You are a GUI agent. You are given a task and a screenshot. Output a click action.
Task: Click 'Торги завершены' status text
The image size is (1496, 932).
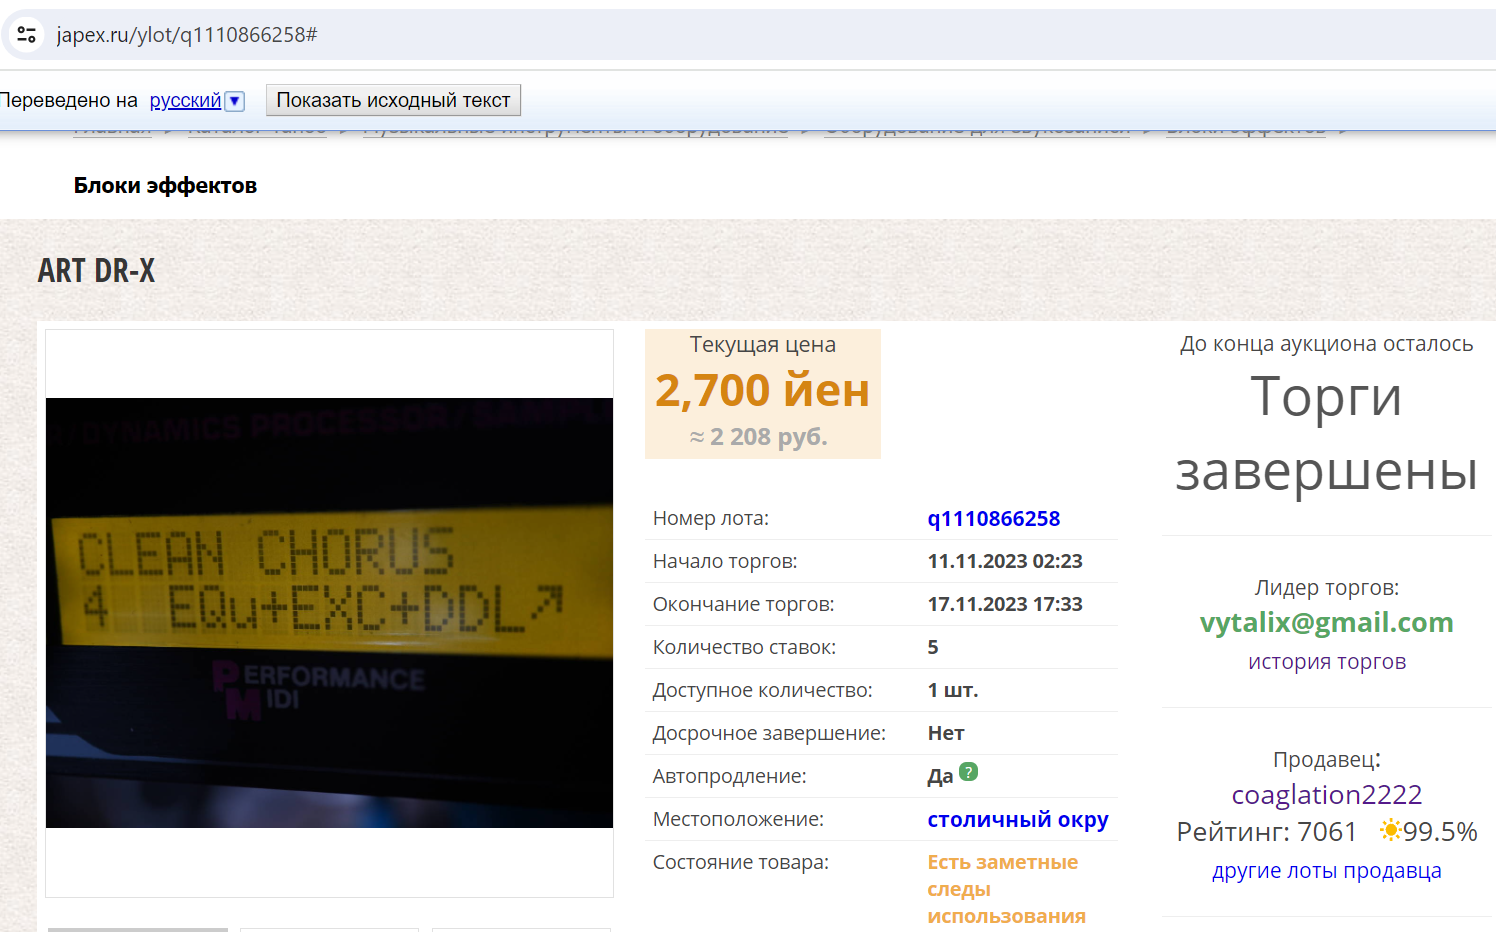click(x=1327, y=433)
